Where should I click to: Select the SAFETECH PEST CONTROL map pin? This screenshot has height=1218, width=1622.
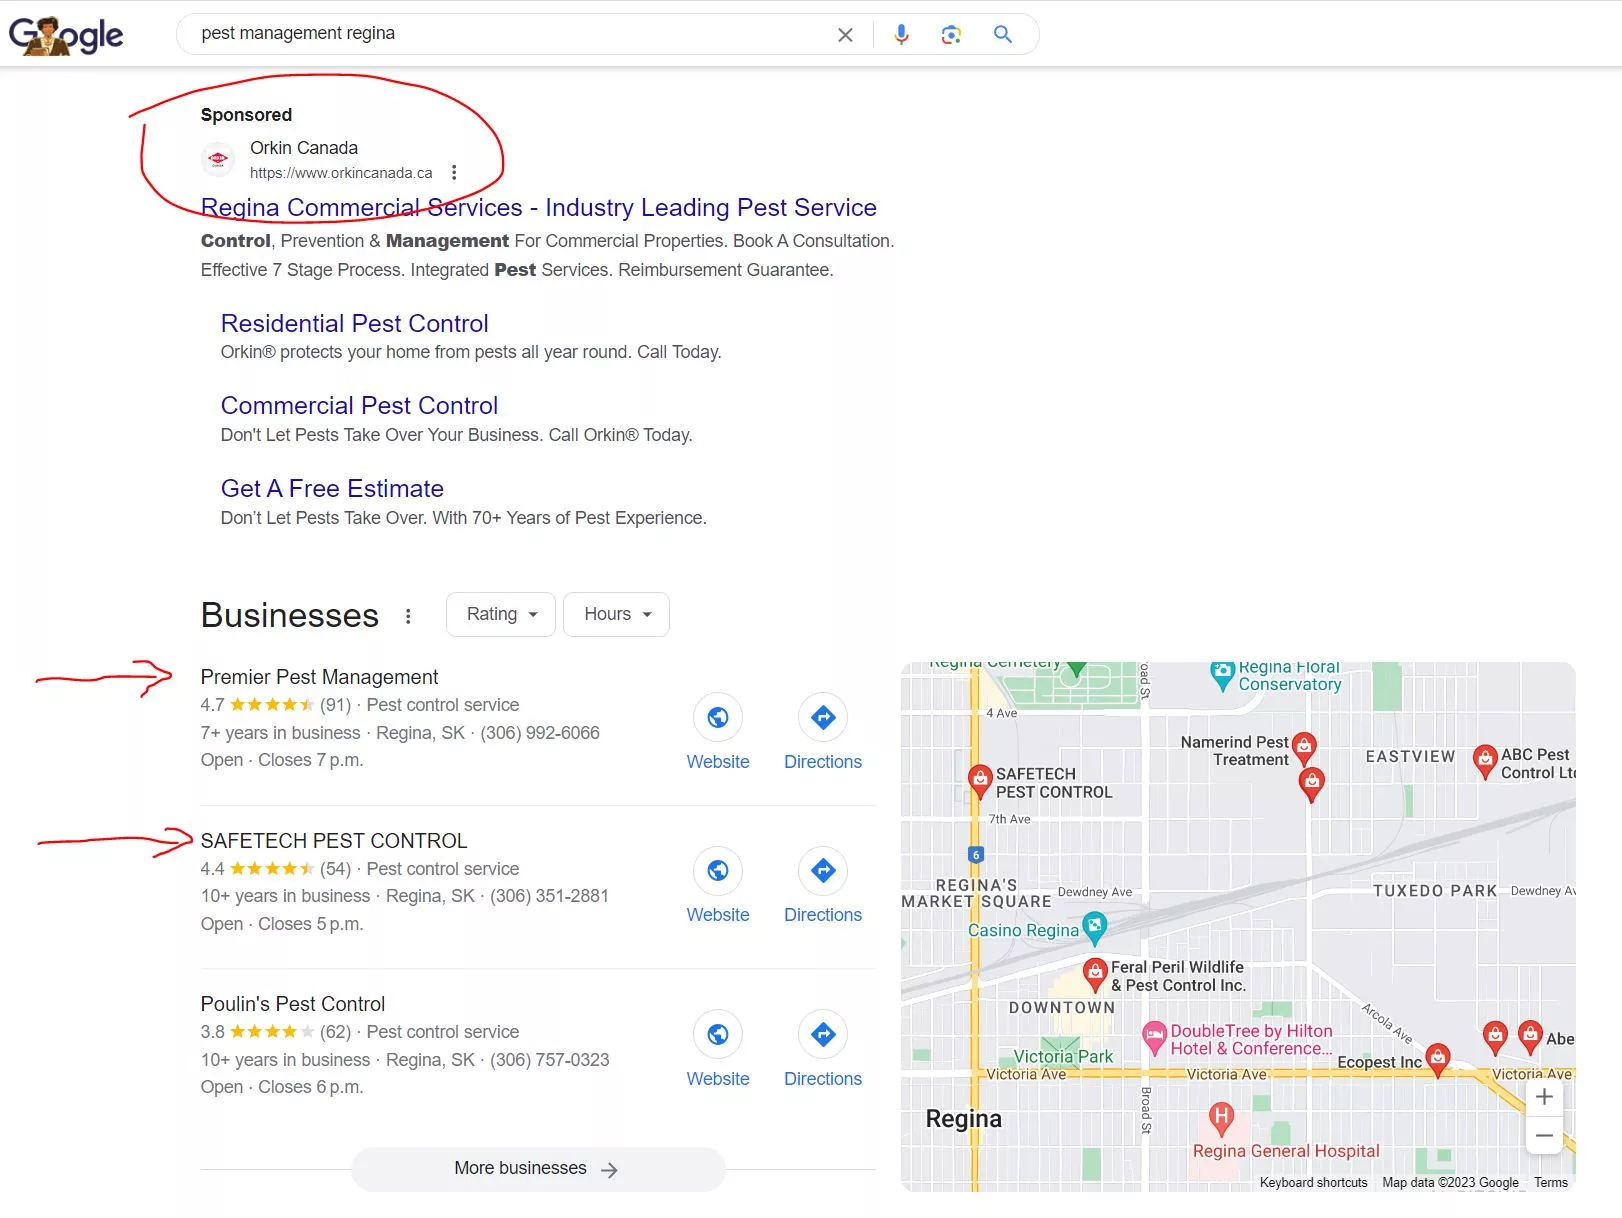click(x=980, y=780)
